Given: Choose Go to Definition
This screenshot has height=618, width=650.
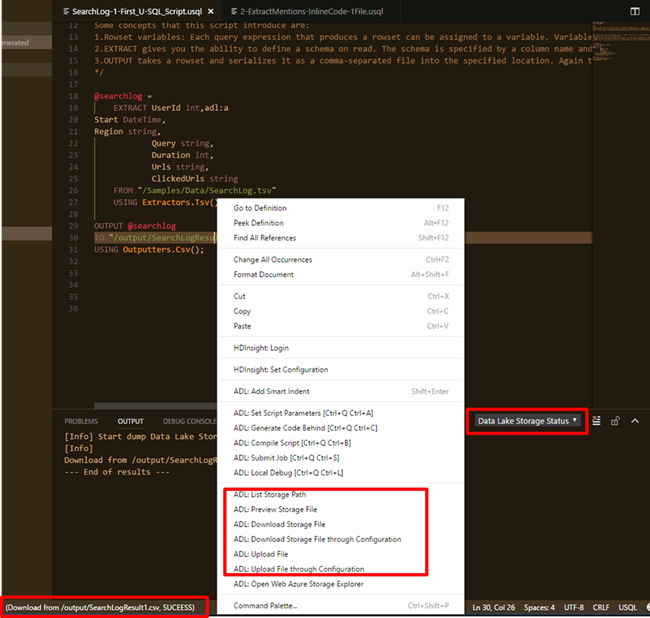Looking at the screenshot, I should (341, 208).
